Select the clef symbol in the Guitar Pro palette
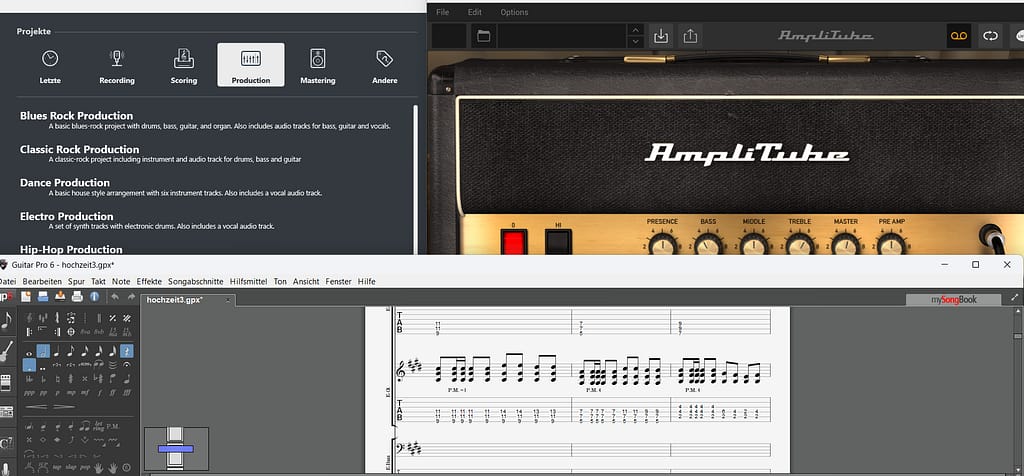The image size is (1024, 476). pyautogui.click(x=29, y=318)
